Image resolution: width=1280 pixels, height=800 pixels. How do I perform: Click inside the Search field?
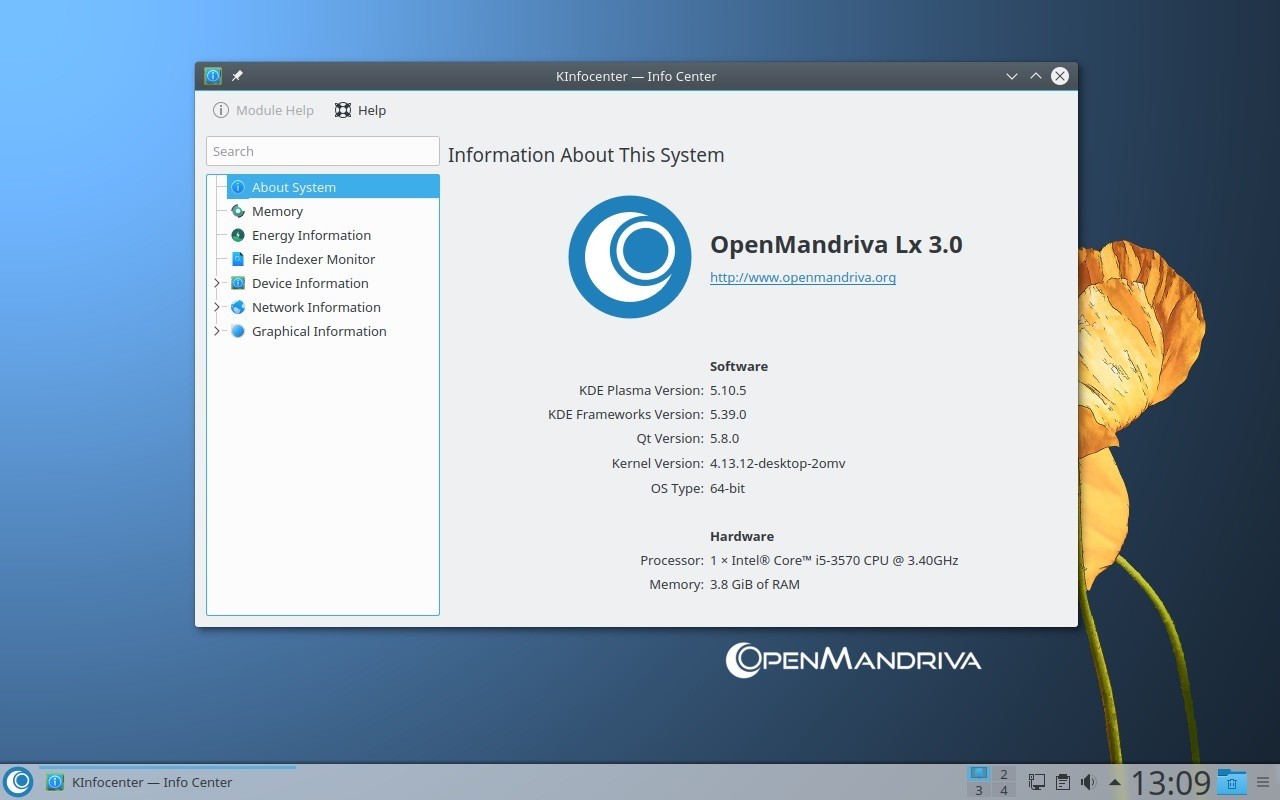pyautogui.click(x=322, y=151)
